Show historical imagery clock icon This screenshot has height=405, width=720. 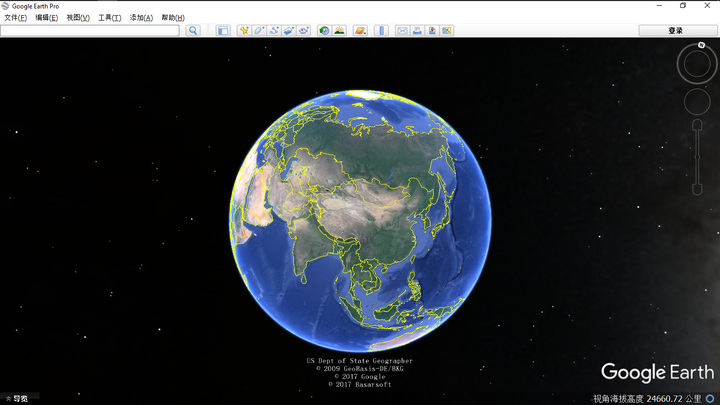point(324,30)
